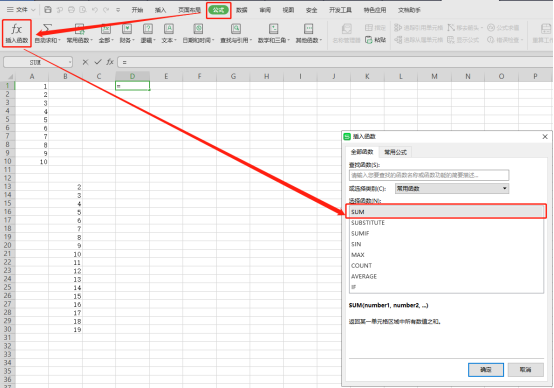Click the select-all corner of the grid
554x388 pixels.
[x=8, y=76]
